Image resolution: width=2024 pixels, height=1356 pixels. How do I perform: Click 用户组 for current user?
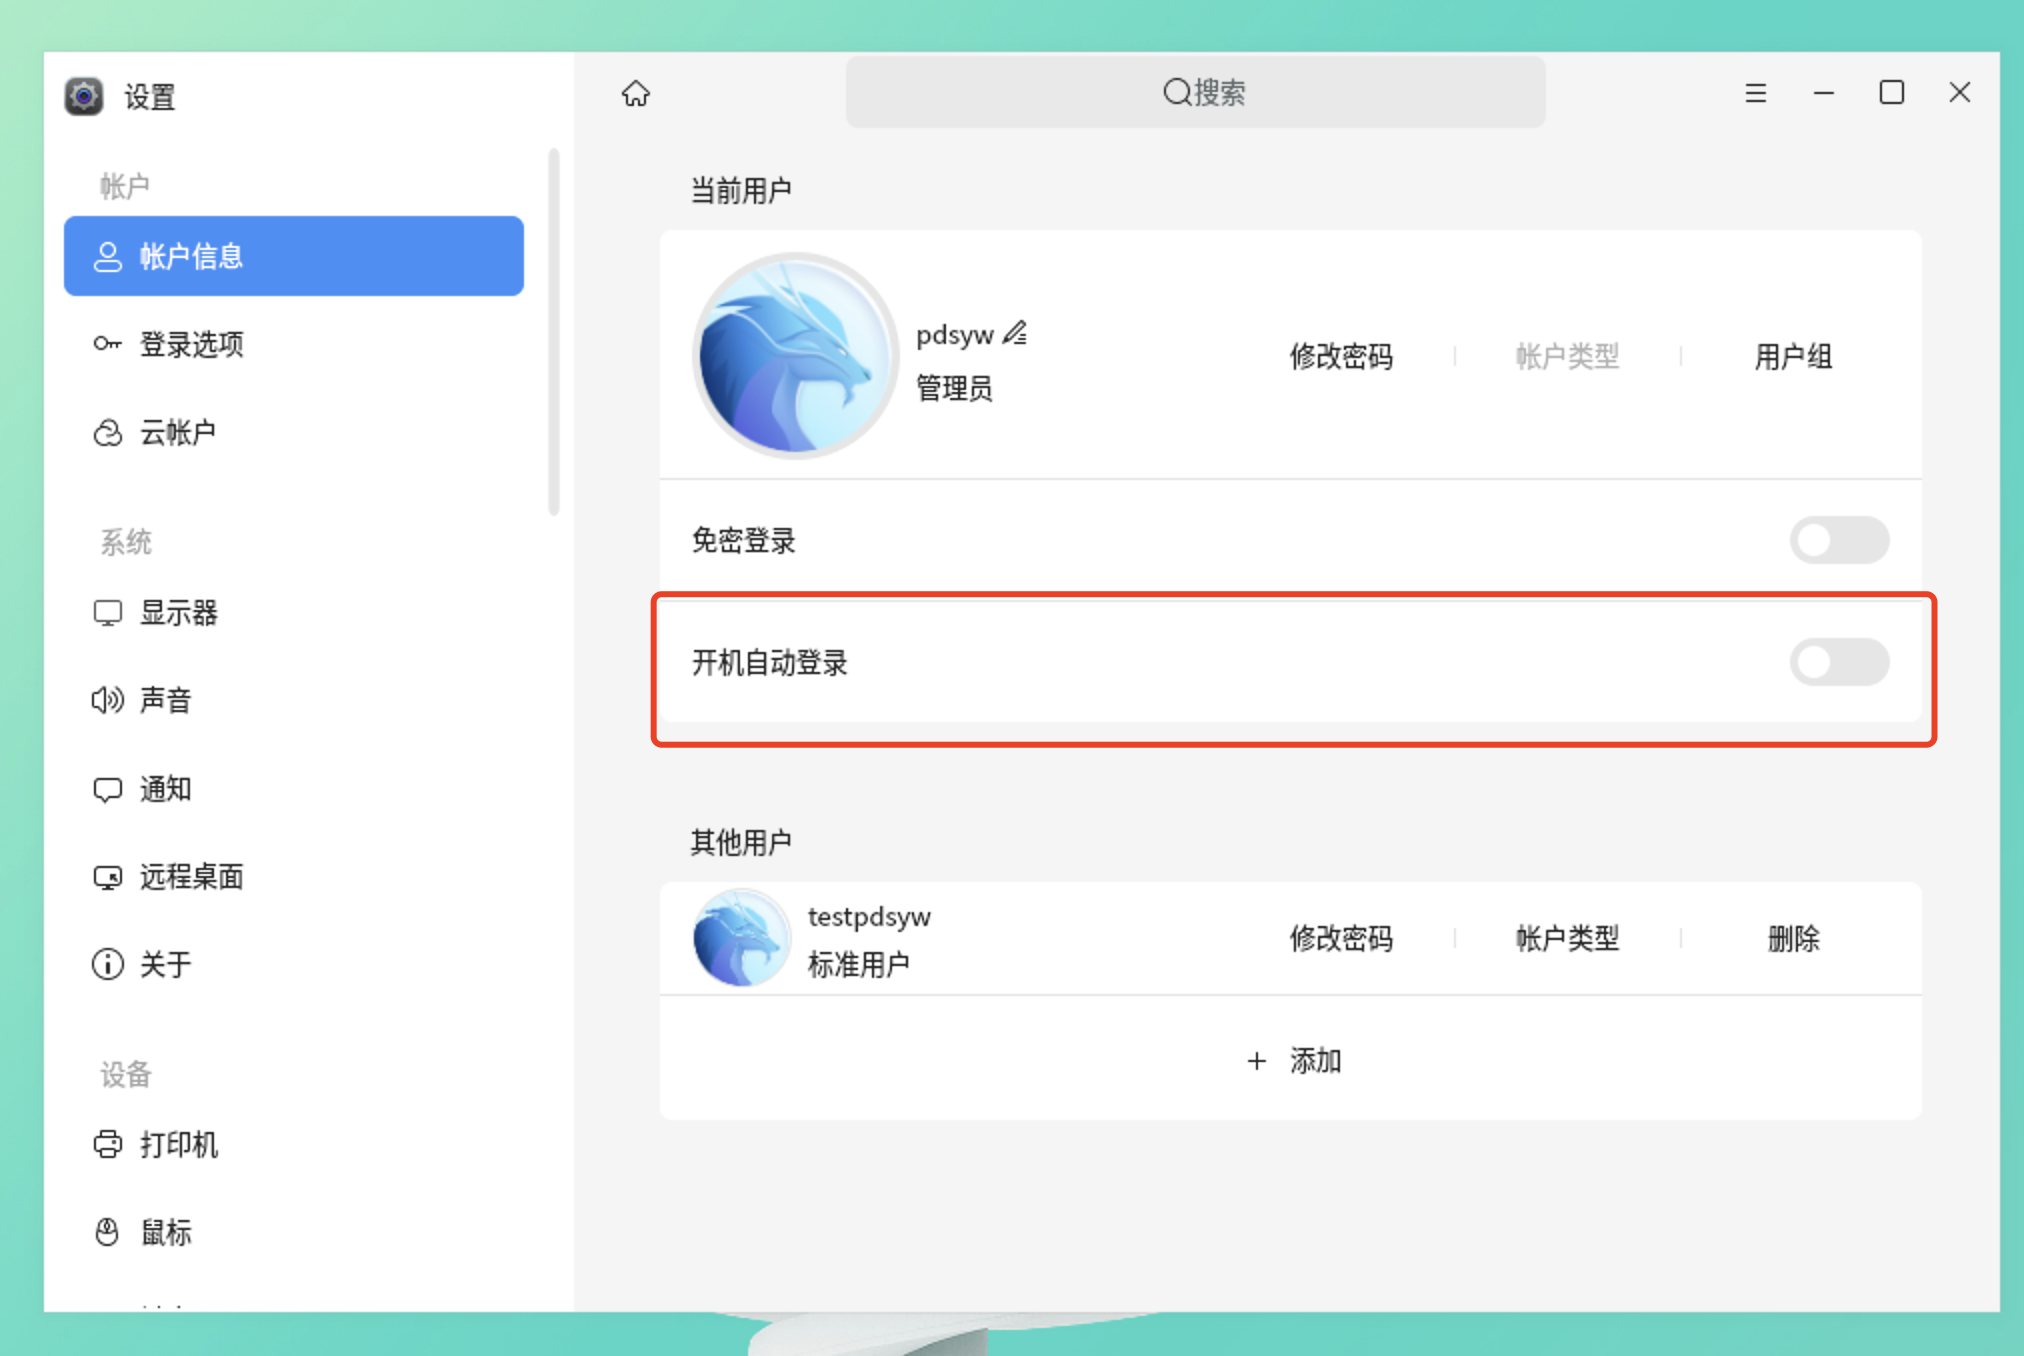click(1792, 357)
